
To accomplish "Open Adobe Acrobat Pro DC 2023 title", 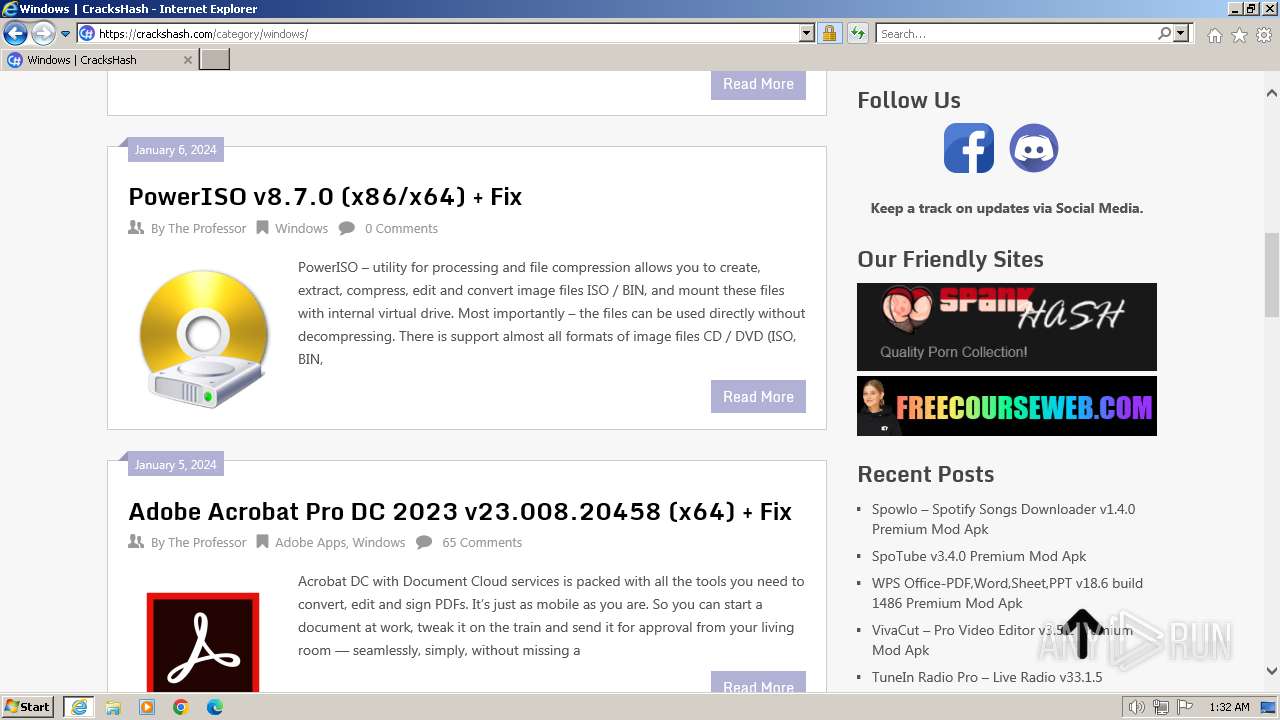I will pyautogui.click(x=460, y=511).
